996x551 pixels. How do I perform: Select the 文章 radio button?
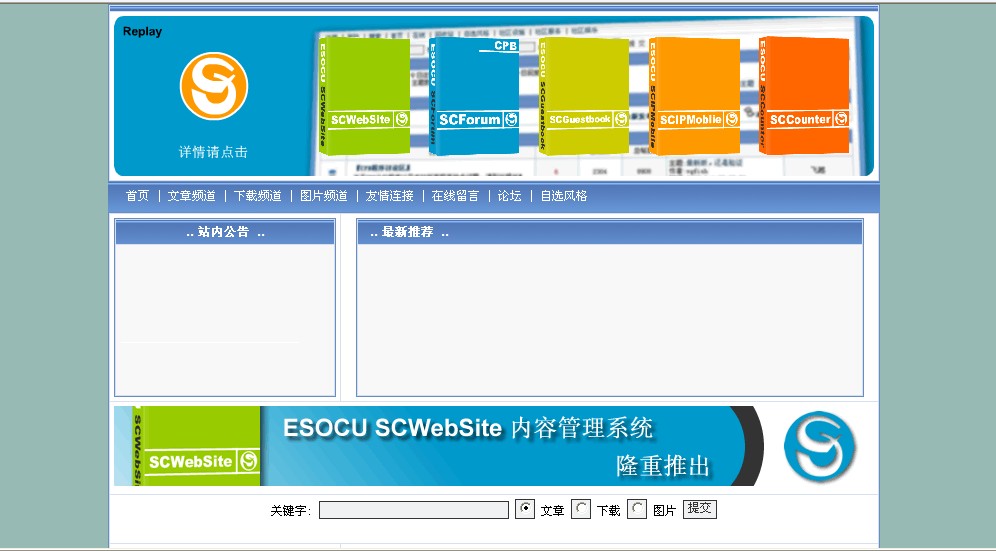[x=525, y=508]
